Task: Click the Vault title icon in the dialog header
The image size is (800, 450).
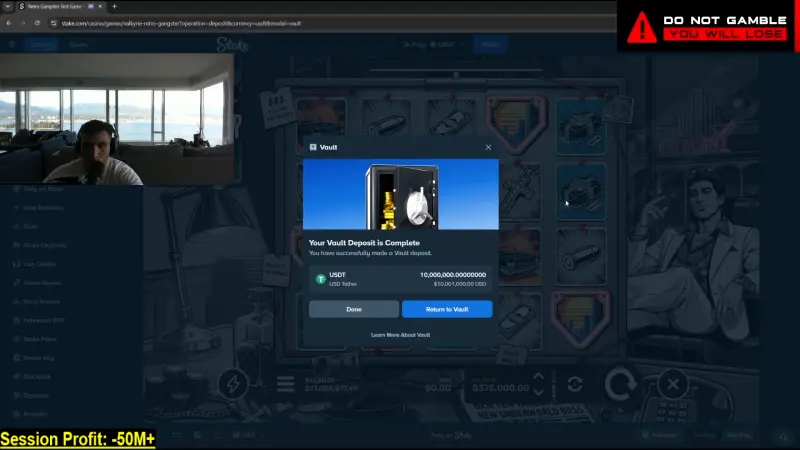Action: [313, 147]
